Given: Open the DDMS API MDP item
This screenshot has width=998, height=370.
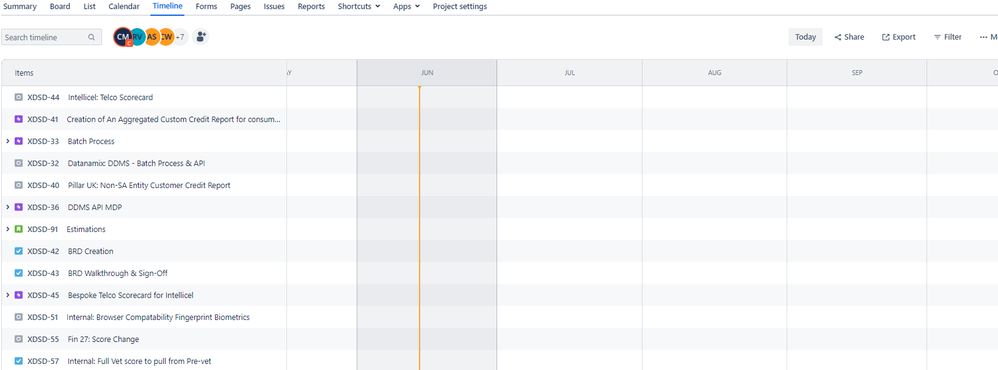Looking at the screenshot, I should pyautogui.click(x=94, y=207).
